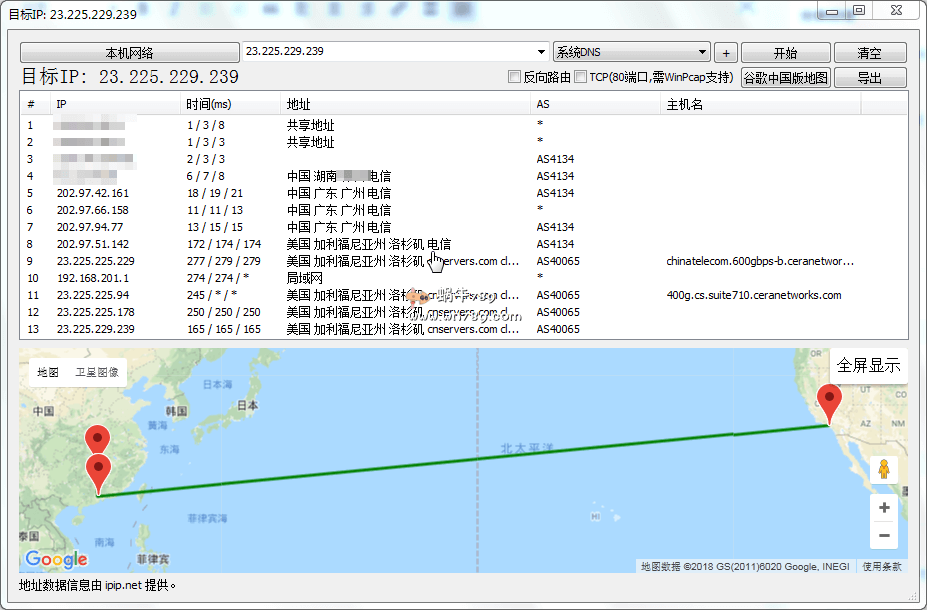Show the map fullscreen via 全屏显示
The height and width of the screenshot is (610, 927).
868,366
